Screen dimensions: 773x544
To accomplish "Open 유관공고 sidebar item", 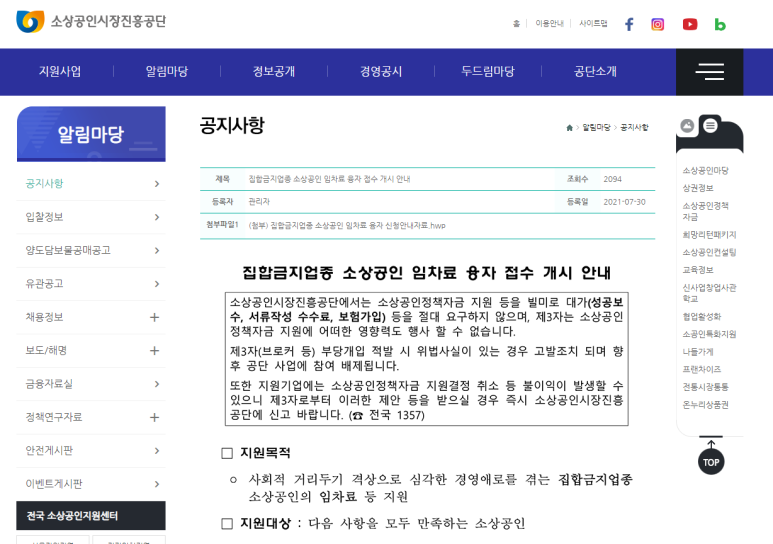I will 44,284.
